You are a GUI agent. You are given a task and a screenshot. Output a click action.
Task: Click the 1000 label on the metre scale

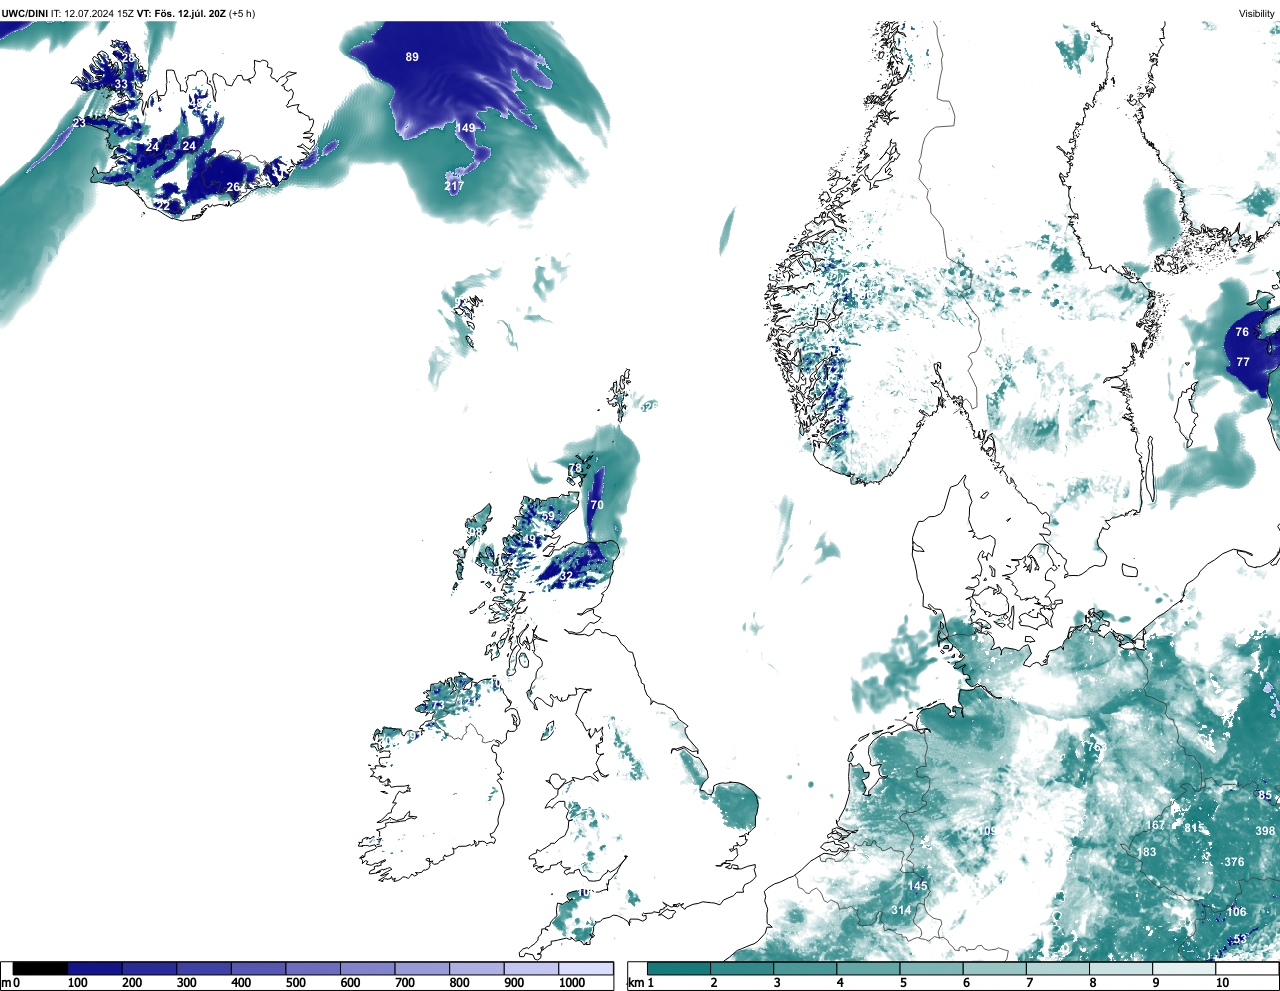pyautogui.click(x=571, y=983)
